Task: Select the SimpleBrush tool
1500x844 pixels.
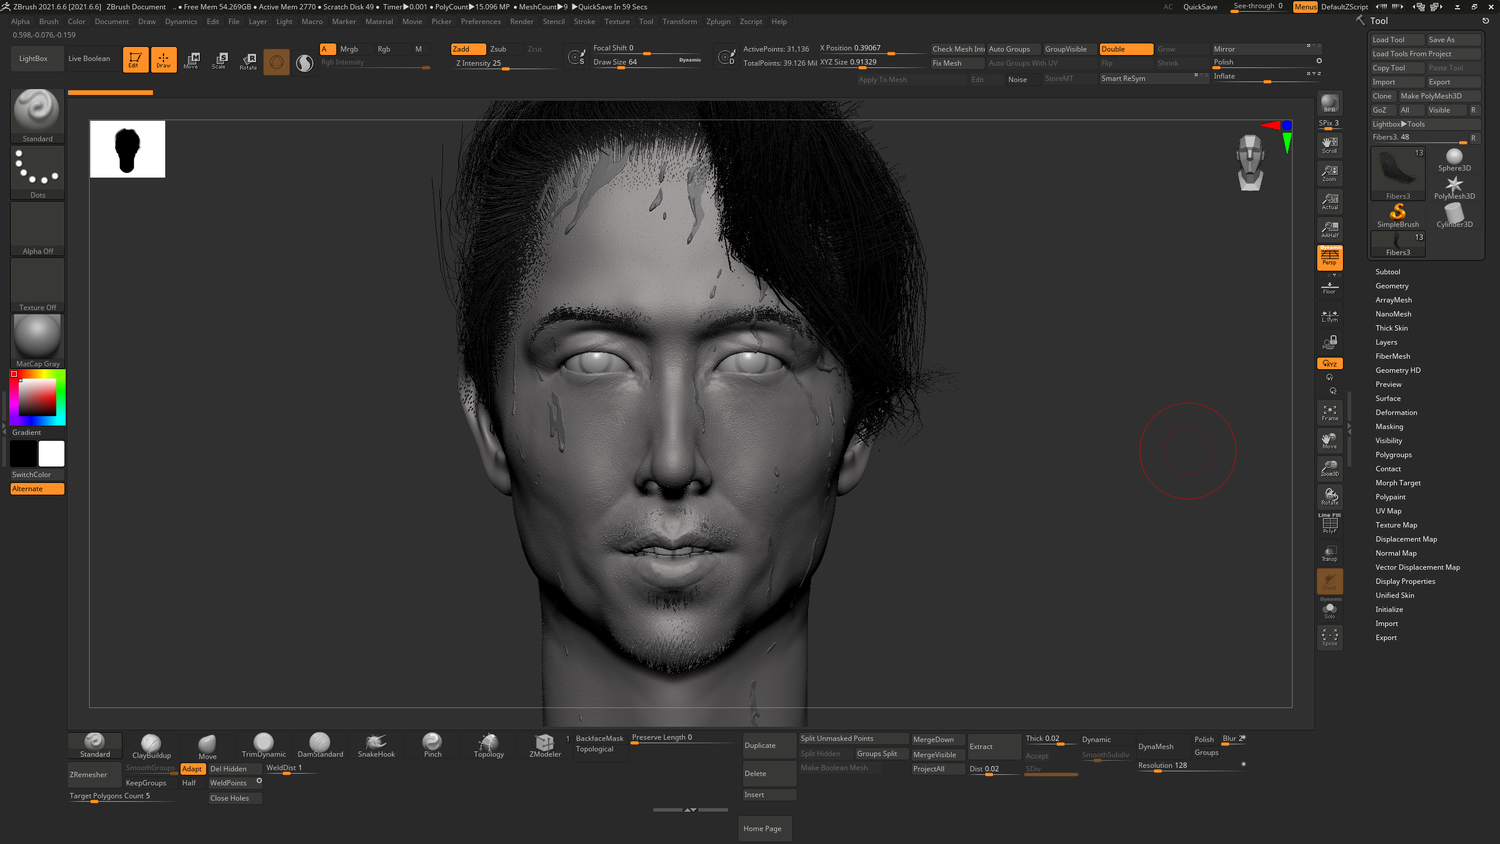Action: tap(1398, 215)
